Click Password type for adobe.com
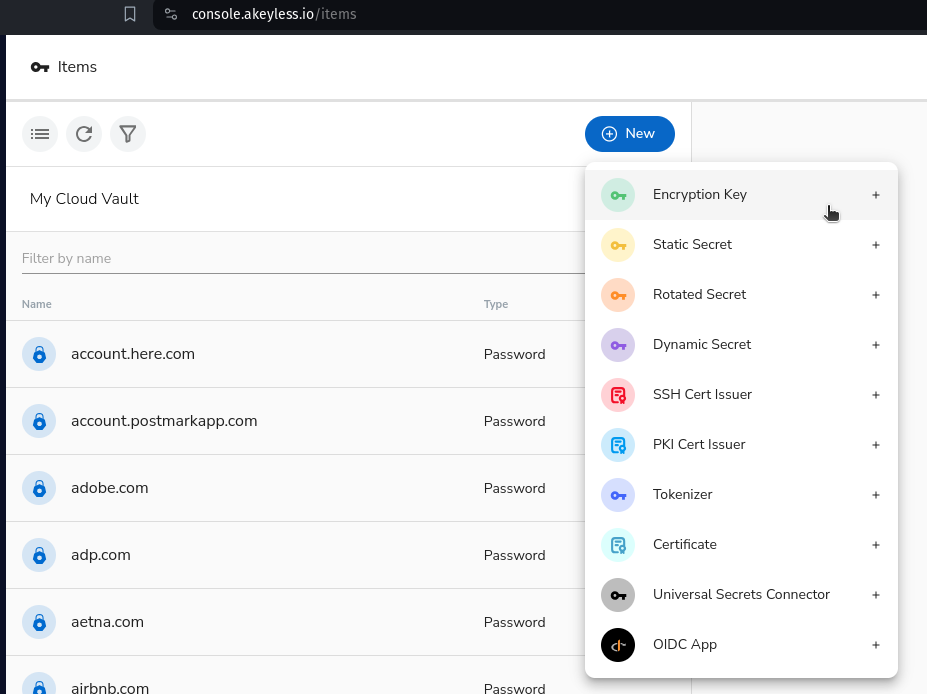Viewport: 927px width, 694px height. 514,488
